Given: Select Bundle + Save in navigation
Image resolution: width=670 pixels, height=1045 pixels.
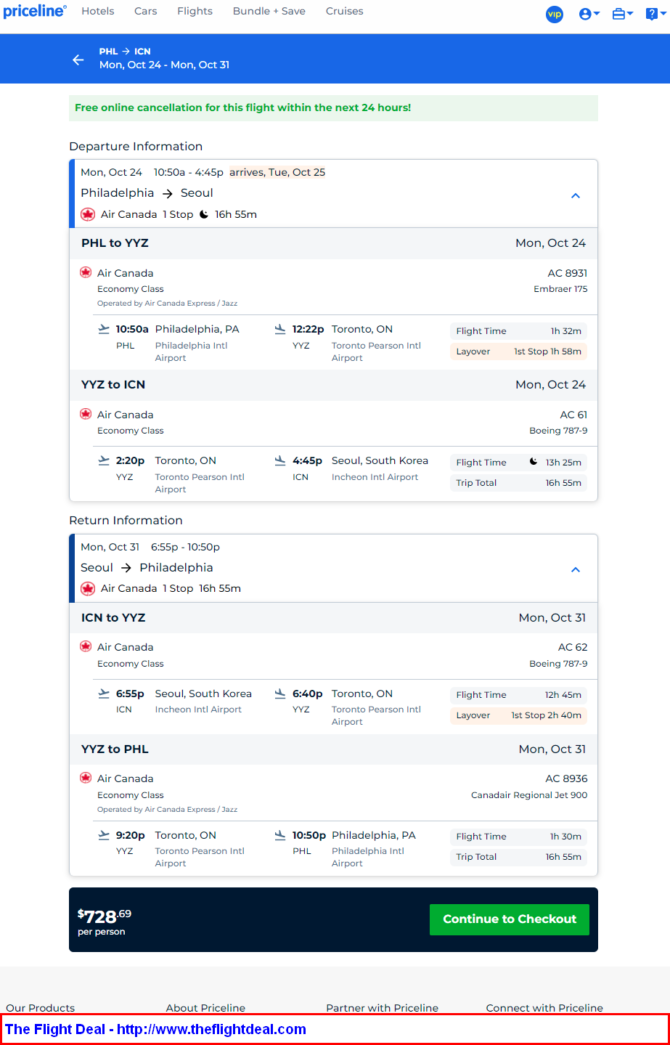Looking at the screenshot, I should coord(269,11).
